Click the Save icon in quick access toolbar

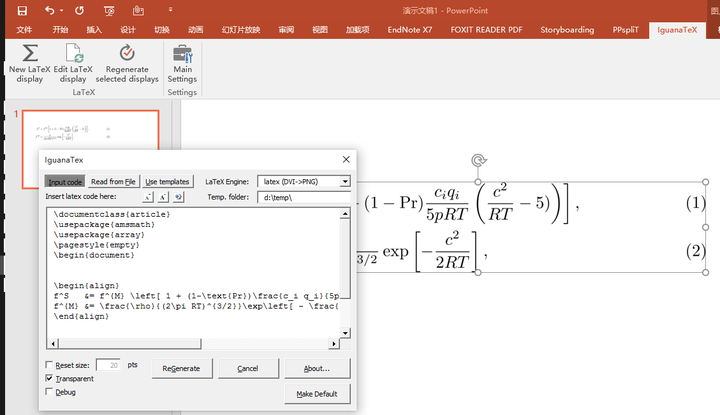coord(22,11)
